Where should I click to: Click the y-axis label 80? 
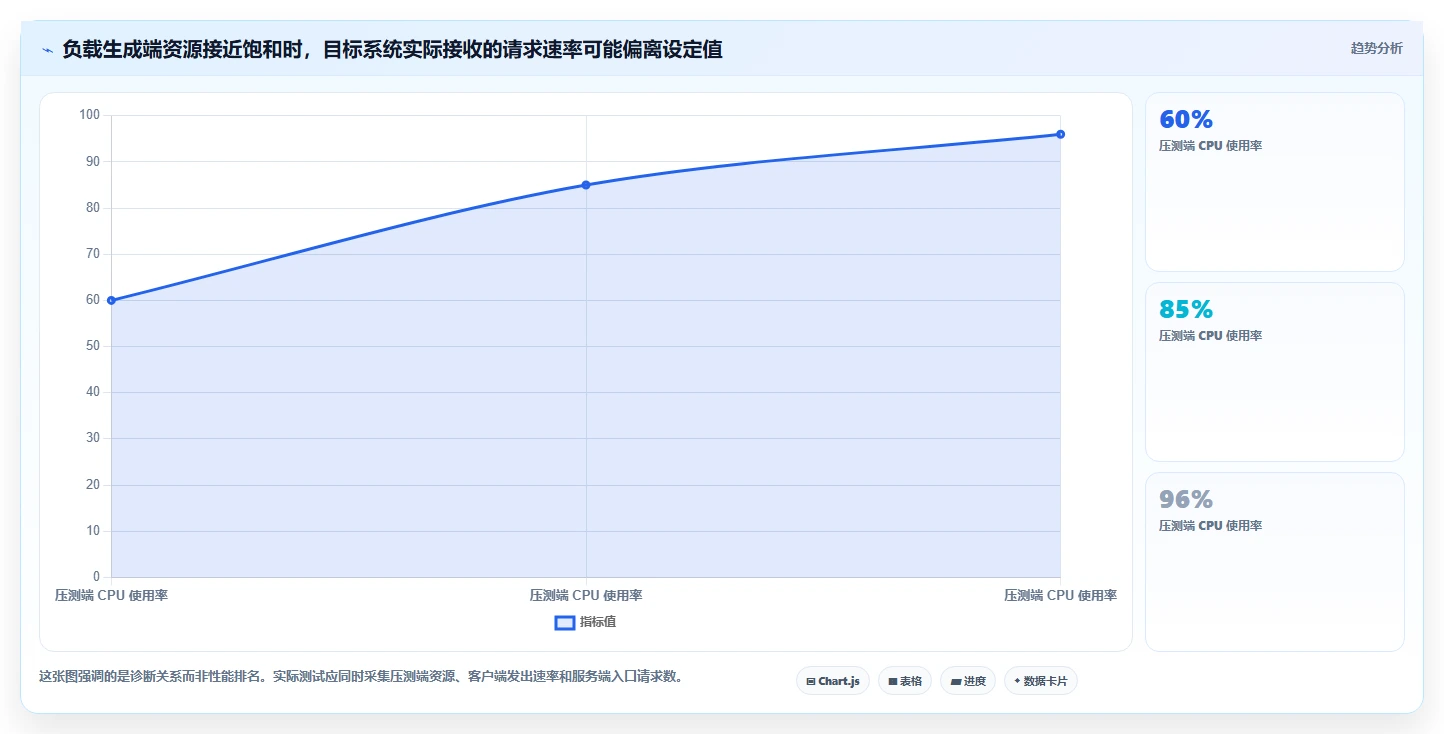click(x=93, y=208)
